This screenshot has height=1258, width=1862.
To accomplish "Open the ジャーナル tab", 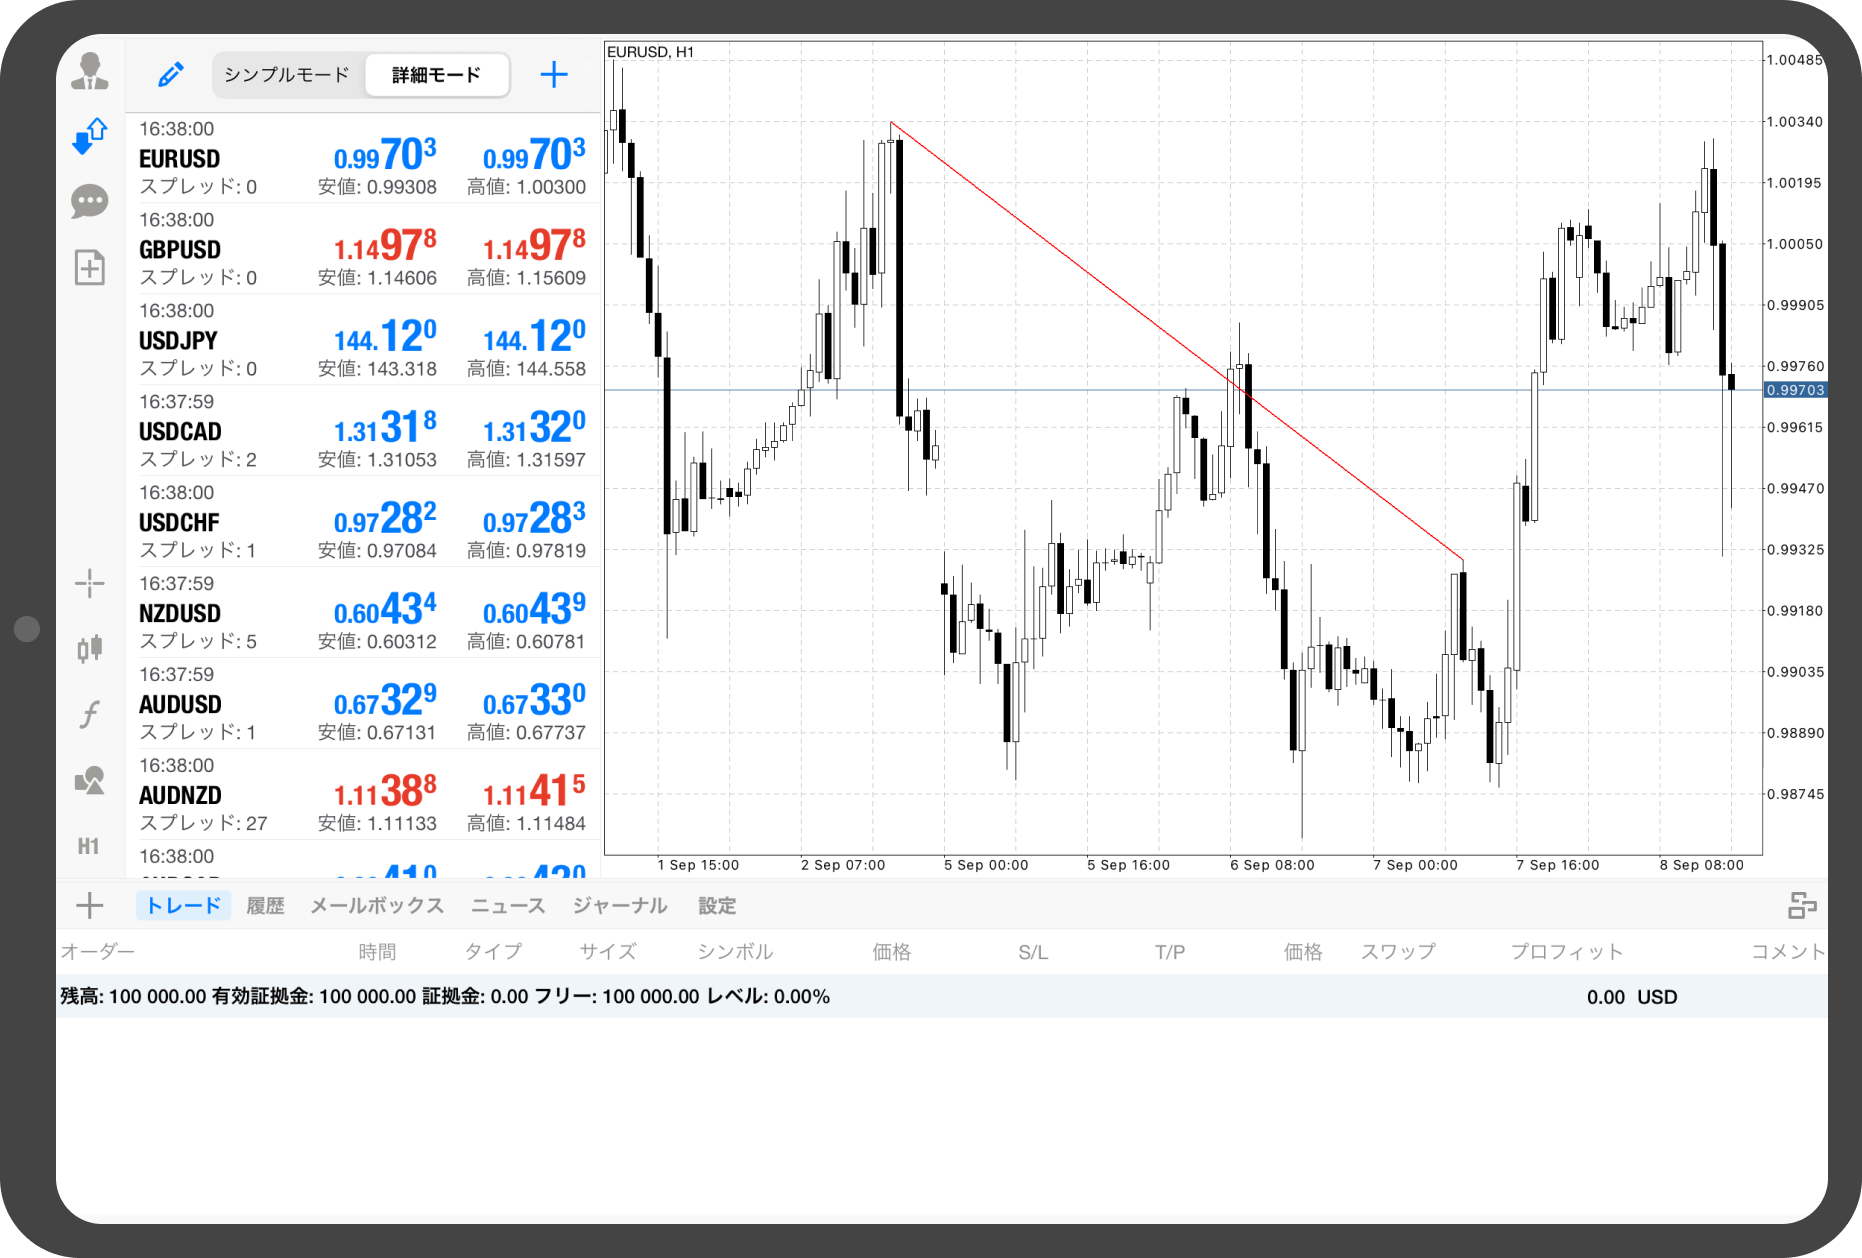I will tap(620, 906).
